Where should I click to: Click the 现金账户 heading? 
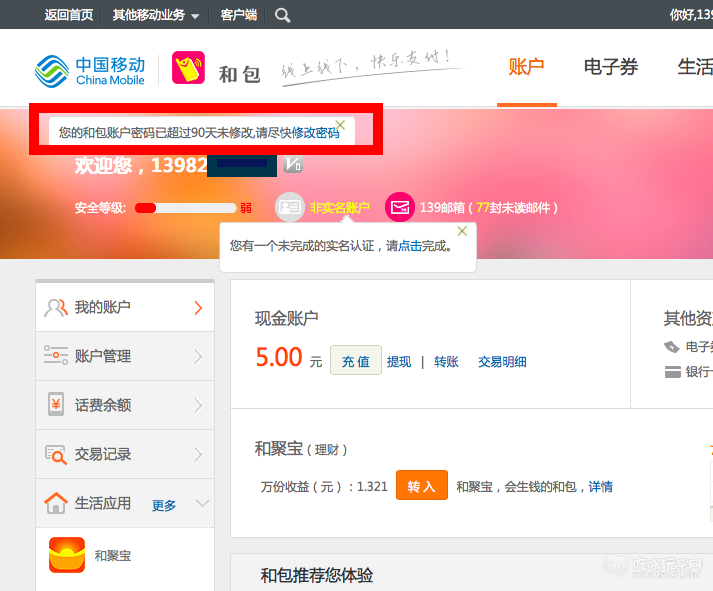point(286,318)
